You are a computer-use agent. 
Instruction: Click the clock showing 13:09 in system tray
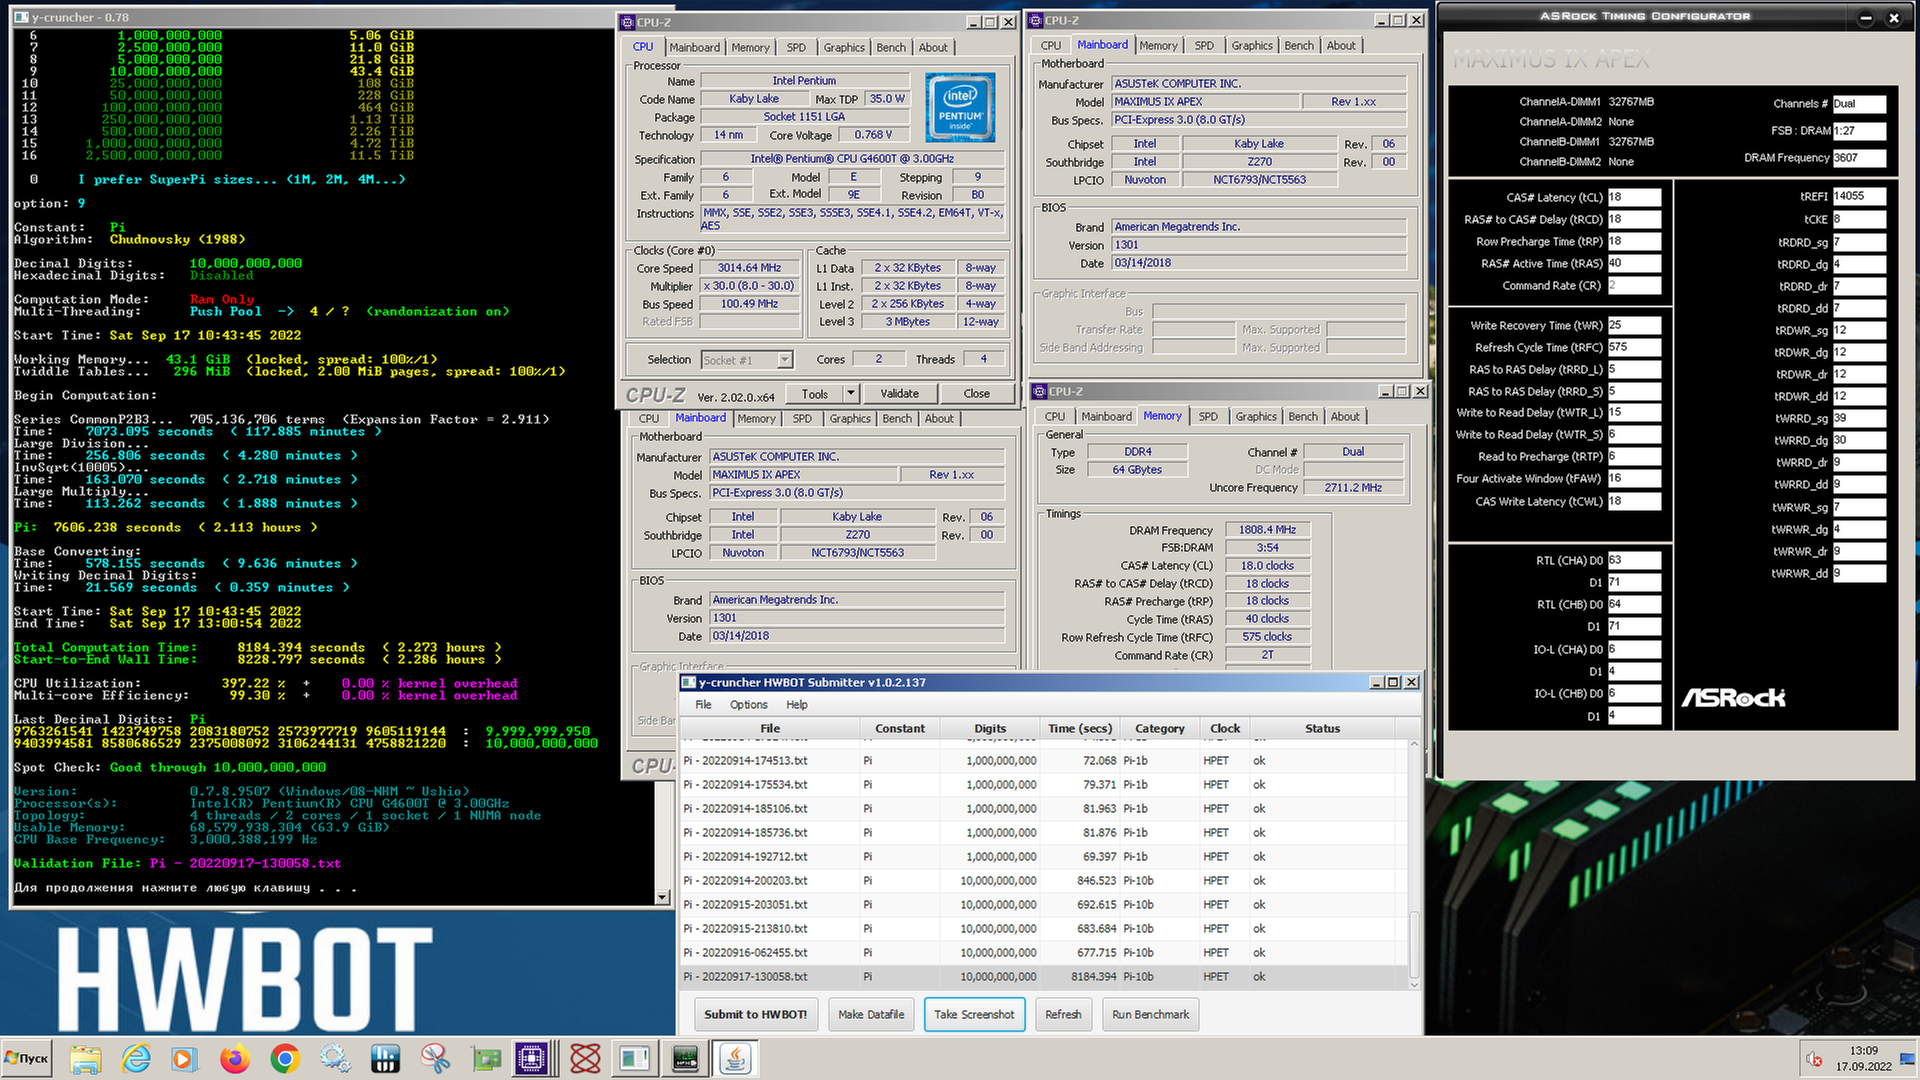tap(1863, 1051)
